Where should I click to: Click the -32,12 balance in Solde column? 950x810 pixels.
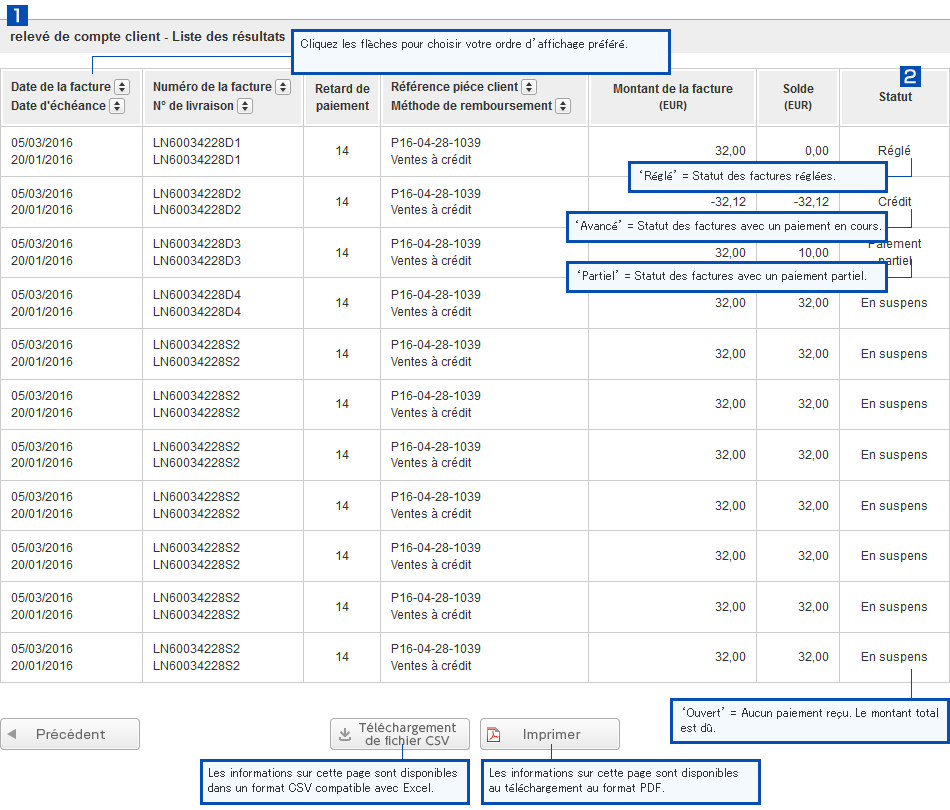[x=811, y=202]
